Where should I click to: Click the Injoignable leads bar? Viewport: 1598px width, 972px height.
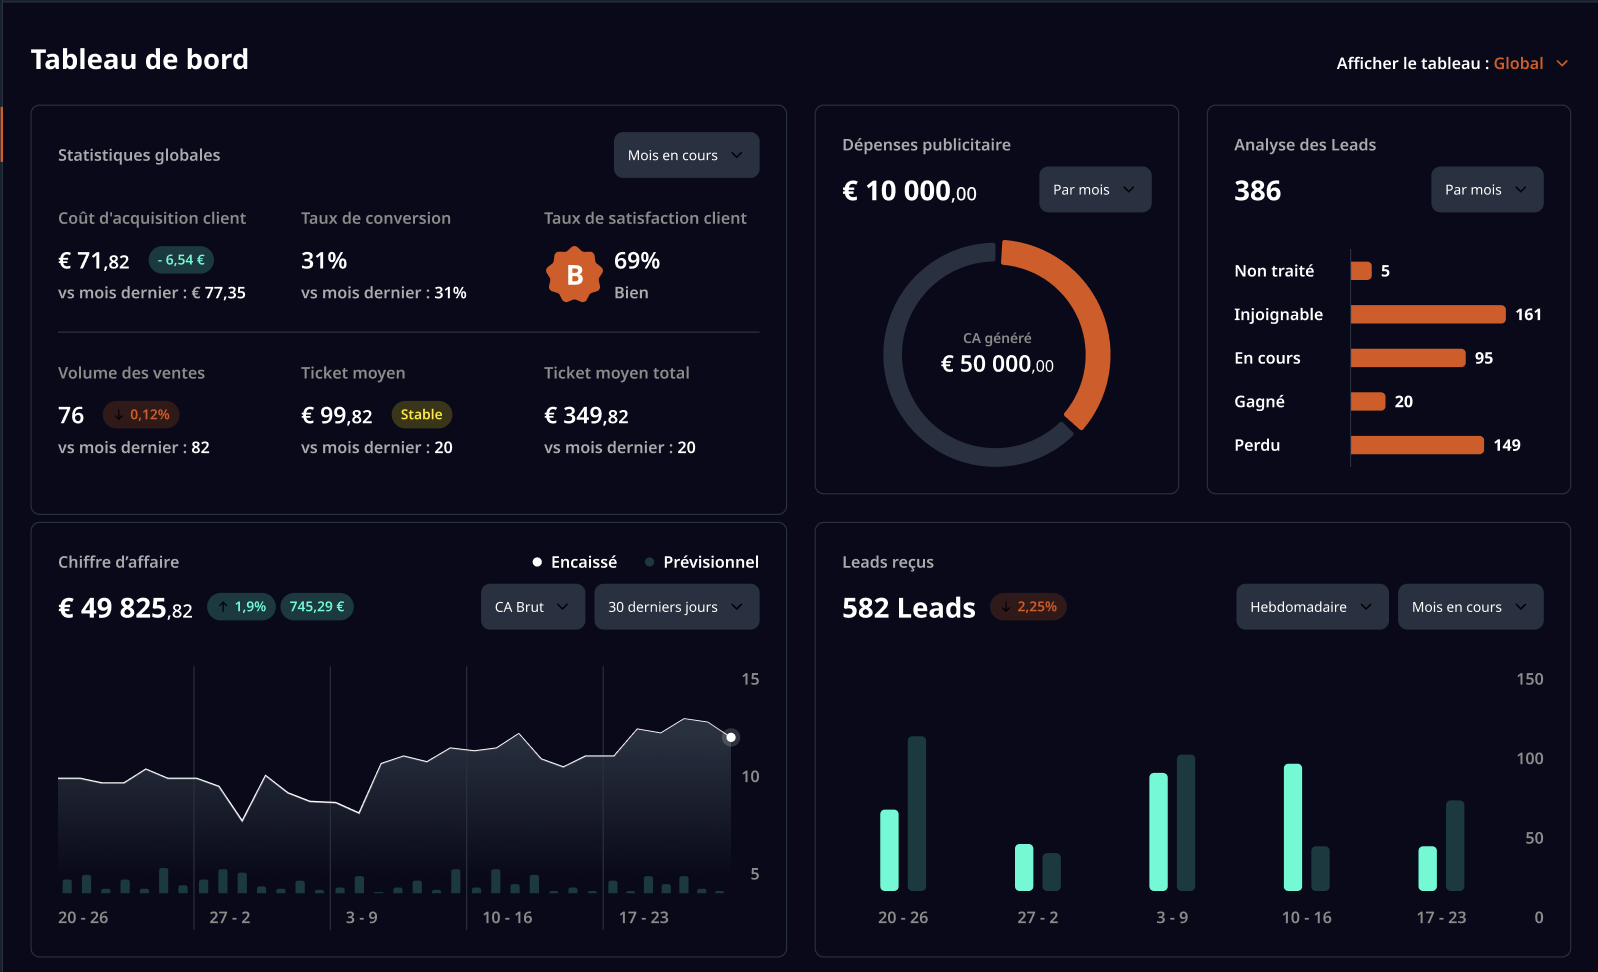pos(1427,315)
